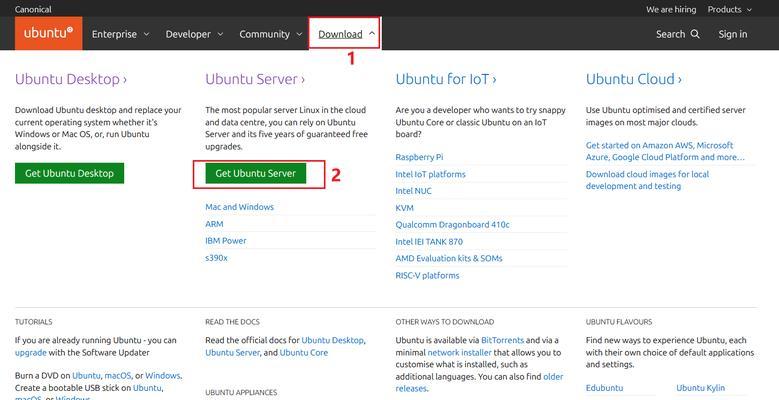779x400 pixels.
Task: Open the KVM link
Action: pyautogui.click(x=404, y=208)
